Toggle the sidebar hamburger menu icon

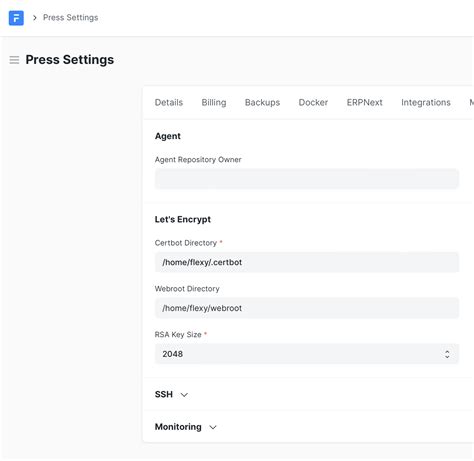coord(14,60)
